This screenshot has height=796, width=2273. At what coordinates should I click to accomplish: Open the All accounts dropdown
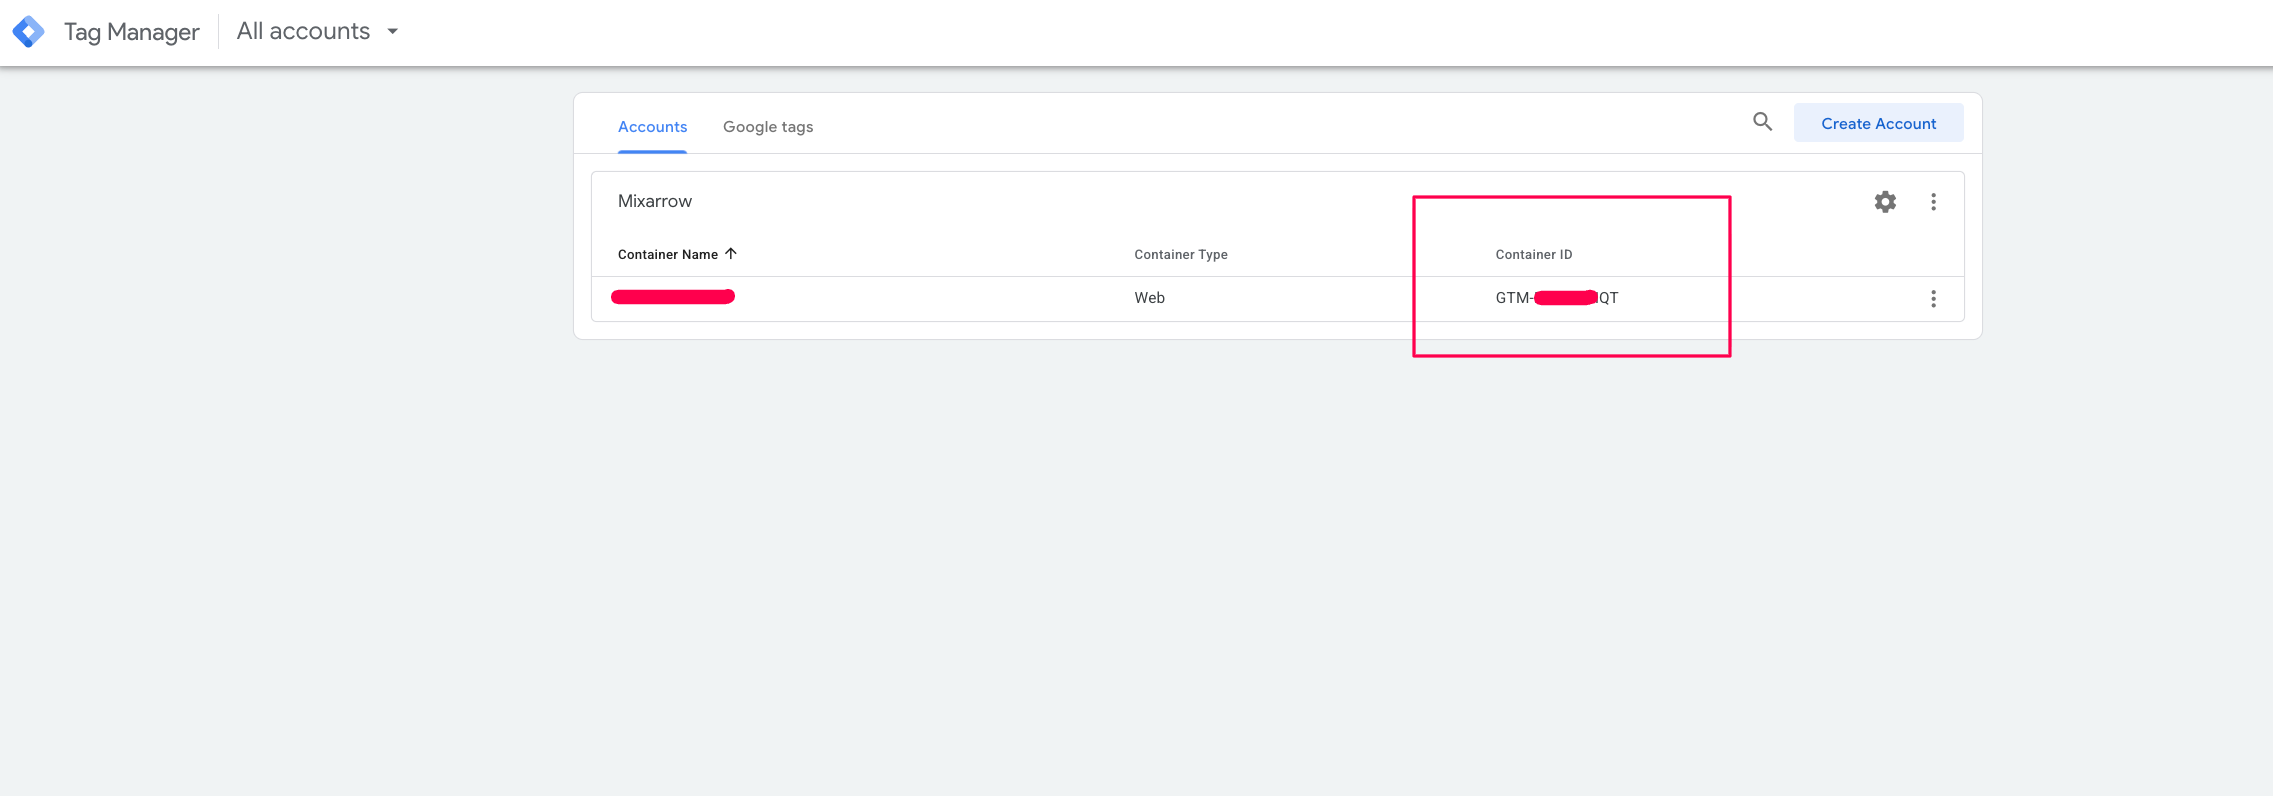point(318,32)
